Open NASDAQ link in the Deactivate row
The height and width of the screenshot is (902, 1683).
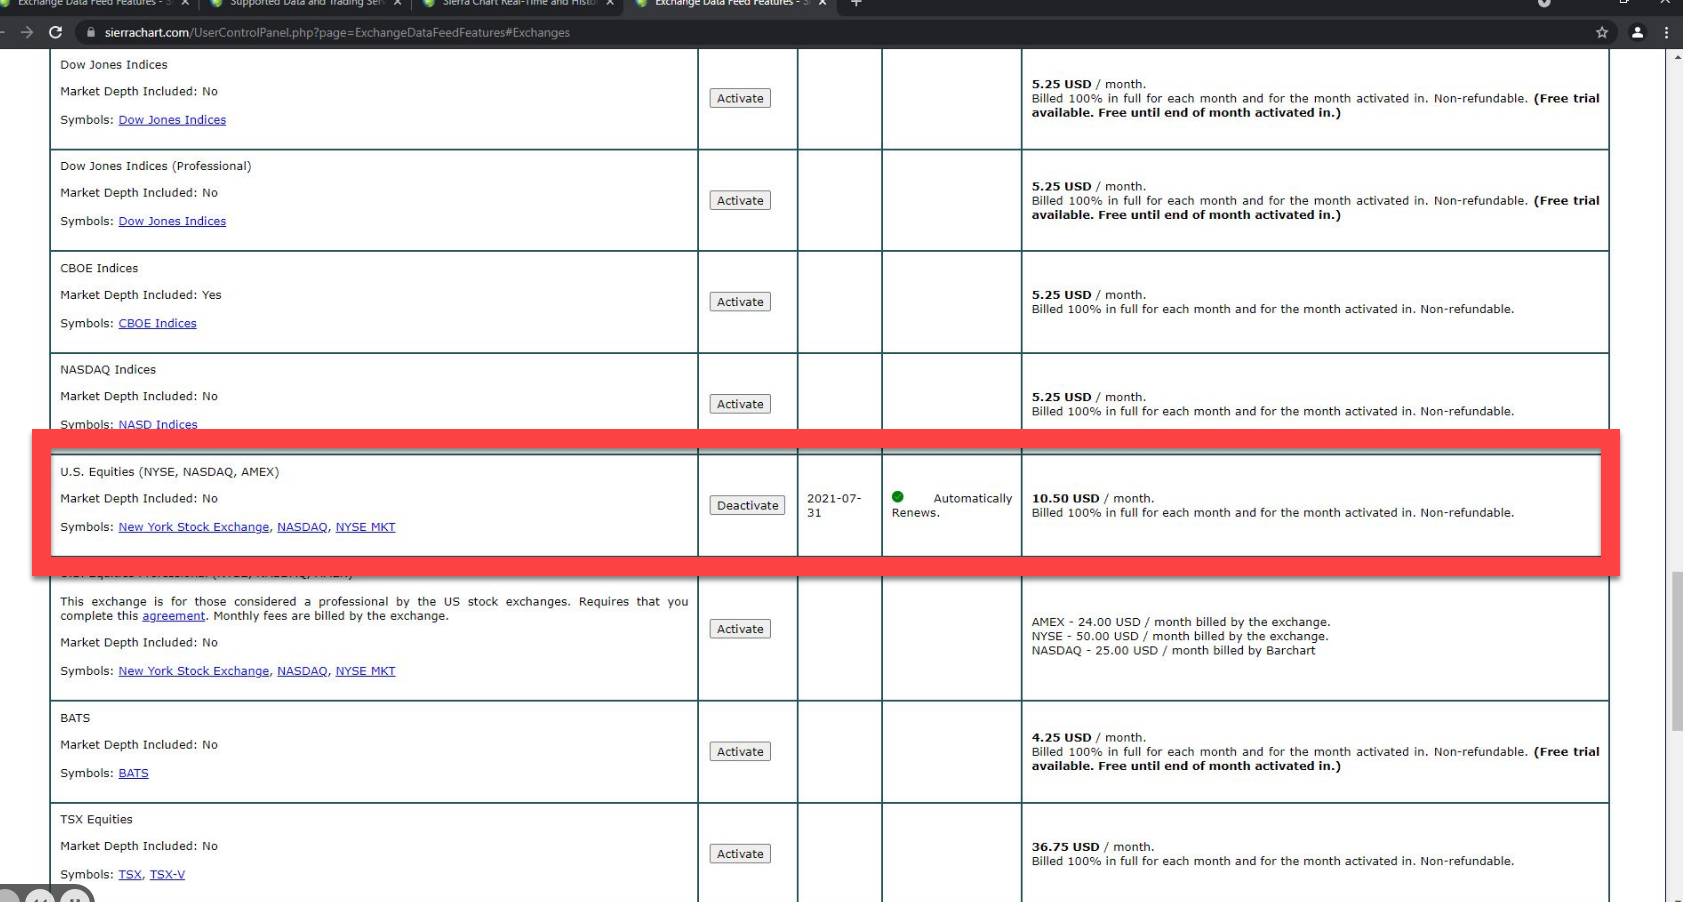pyautogui.click(x=302, y=527)
